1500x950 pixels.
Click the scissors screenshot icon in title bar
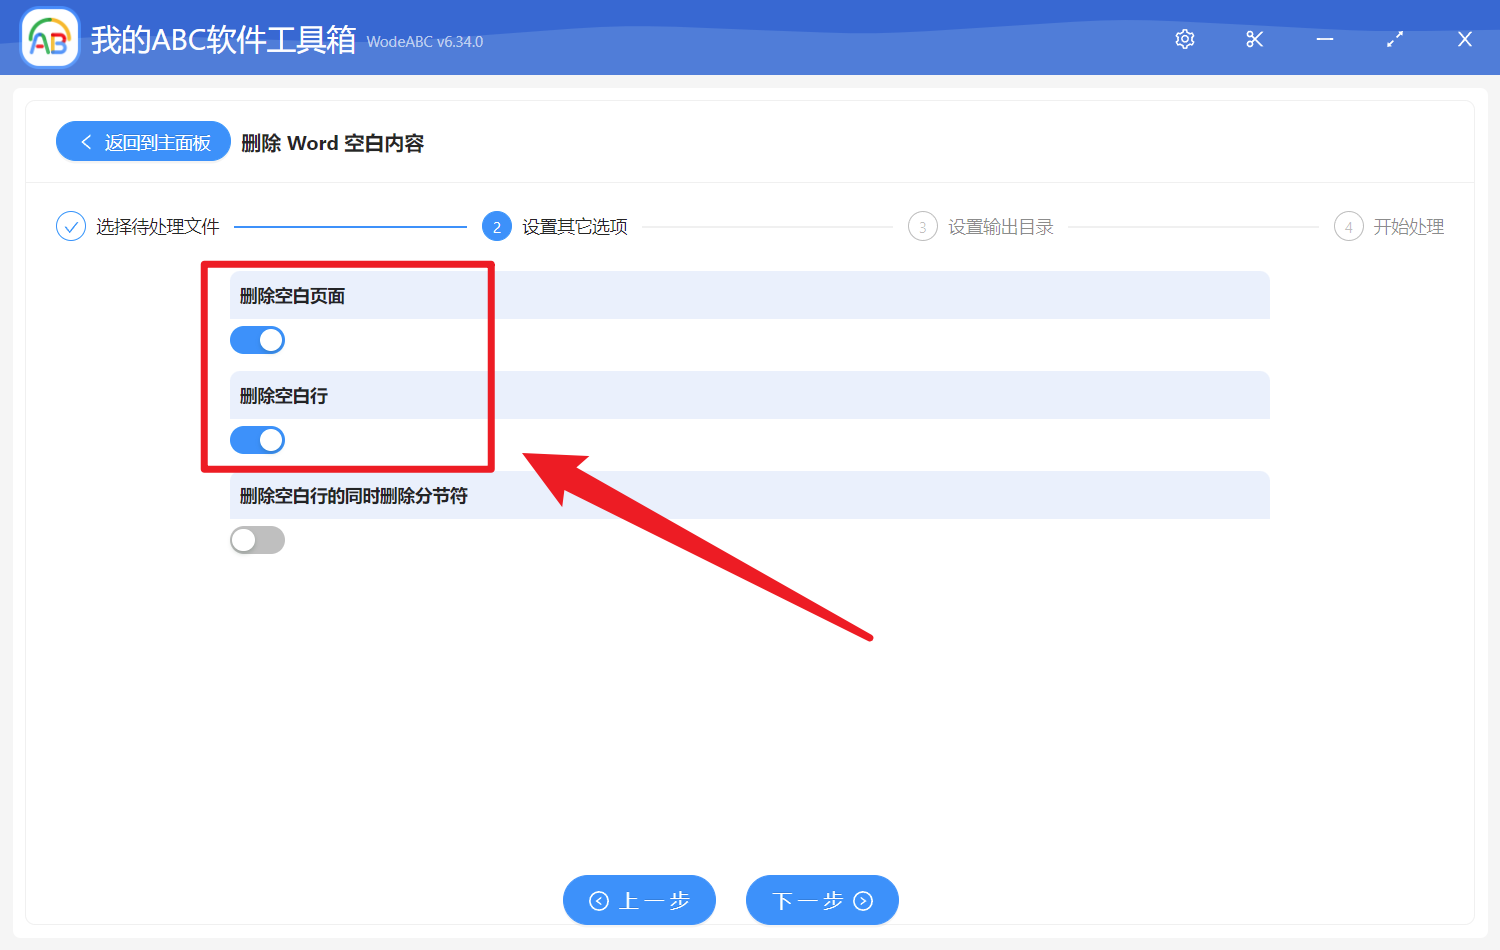pyautogui.click(x=1254, y=39)
